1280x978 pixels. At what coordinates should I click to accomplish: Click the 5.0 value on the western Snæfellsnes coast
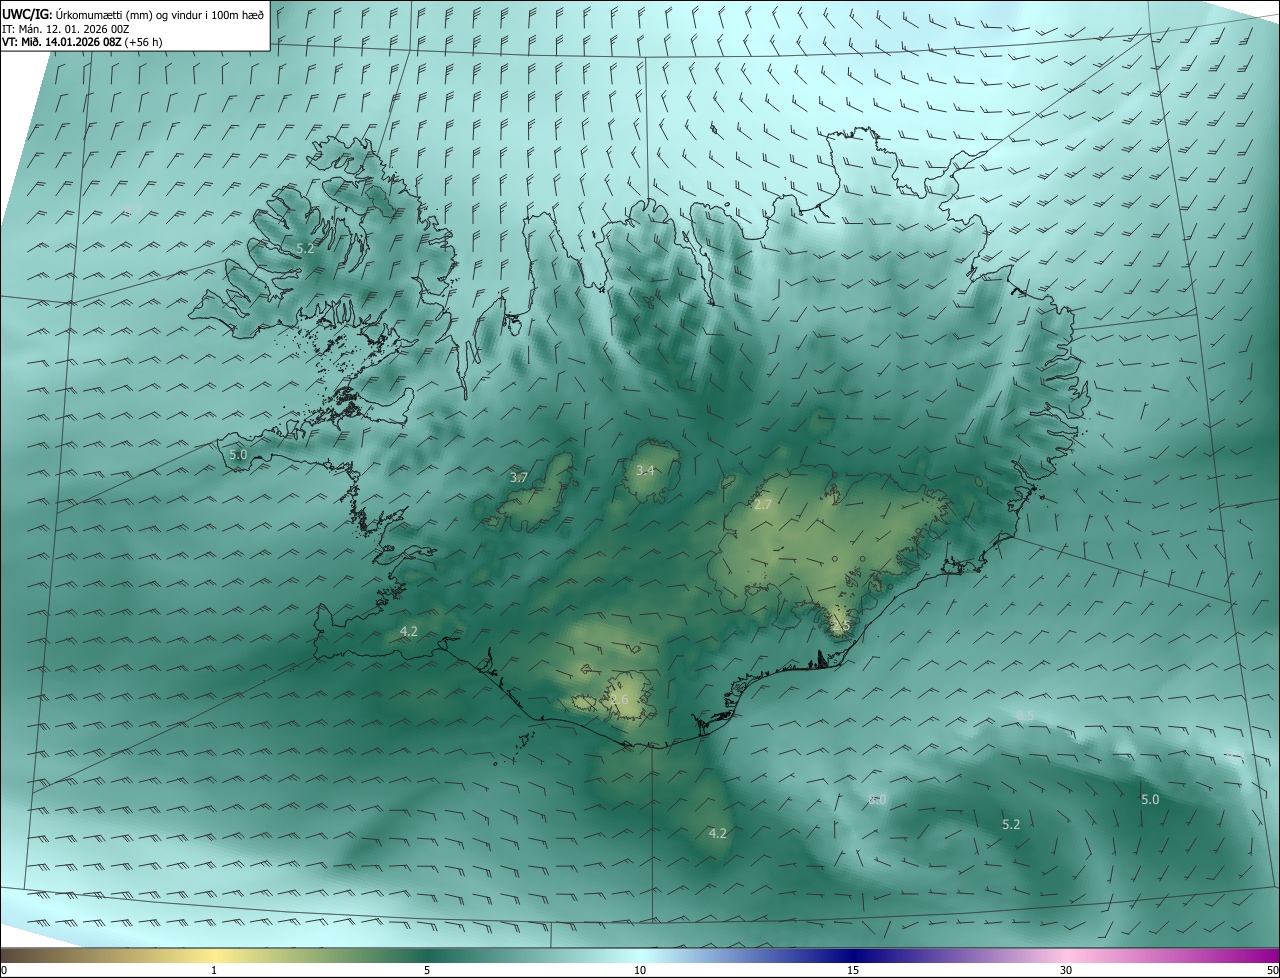coord(238,454)
